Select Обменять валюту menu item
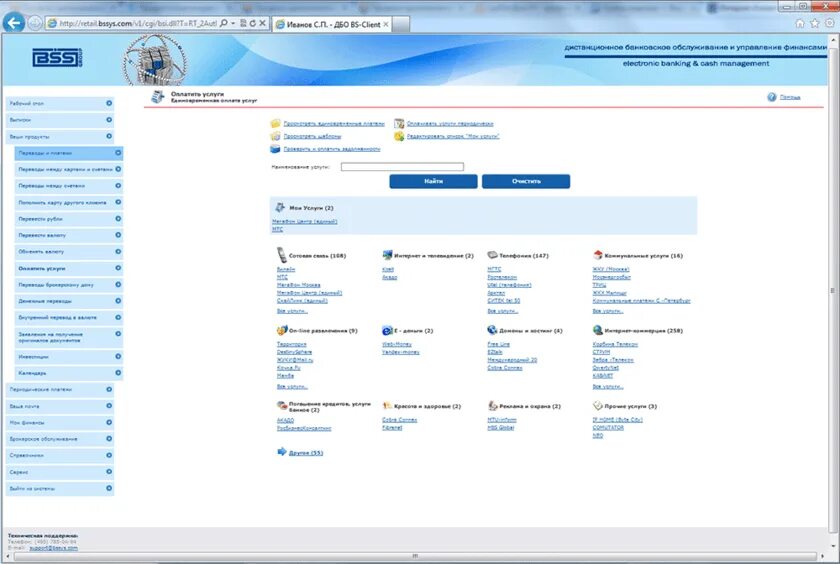840x564 pixels. point(69,252)
